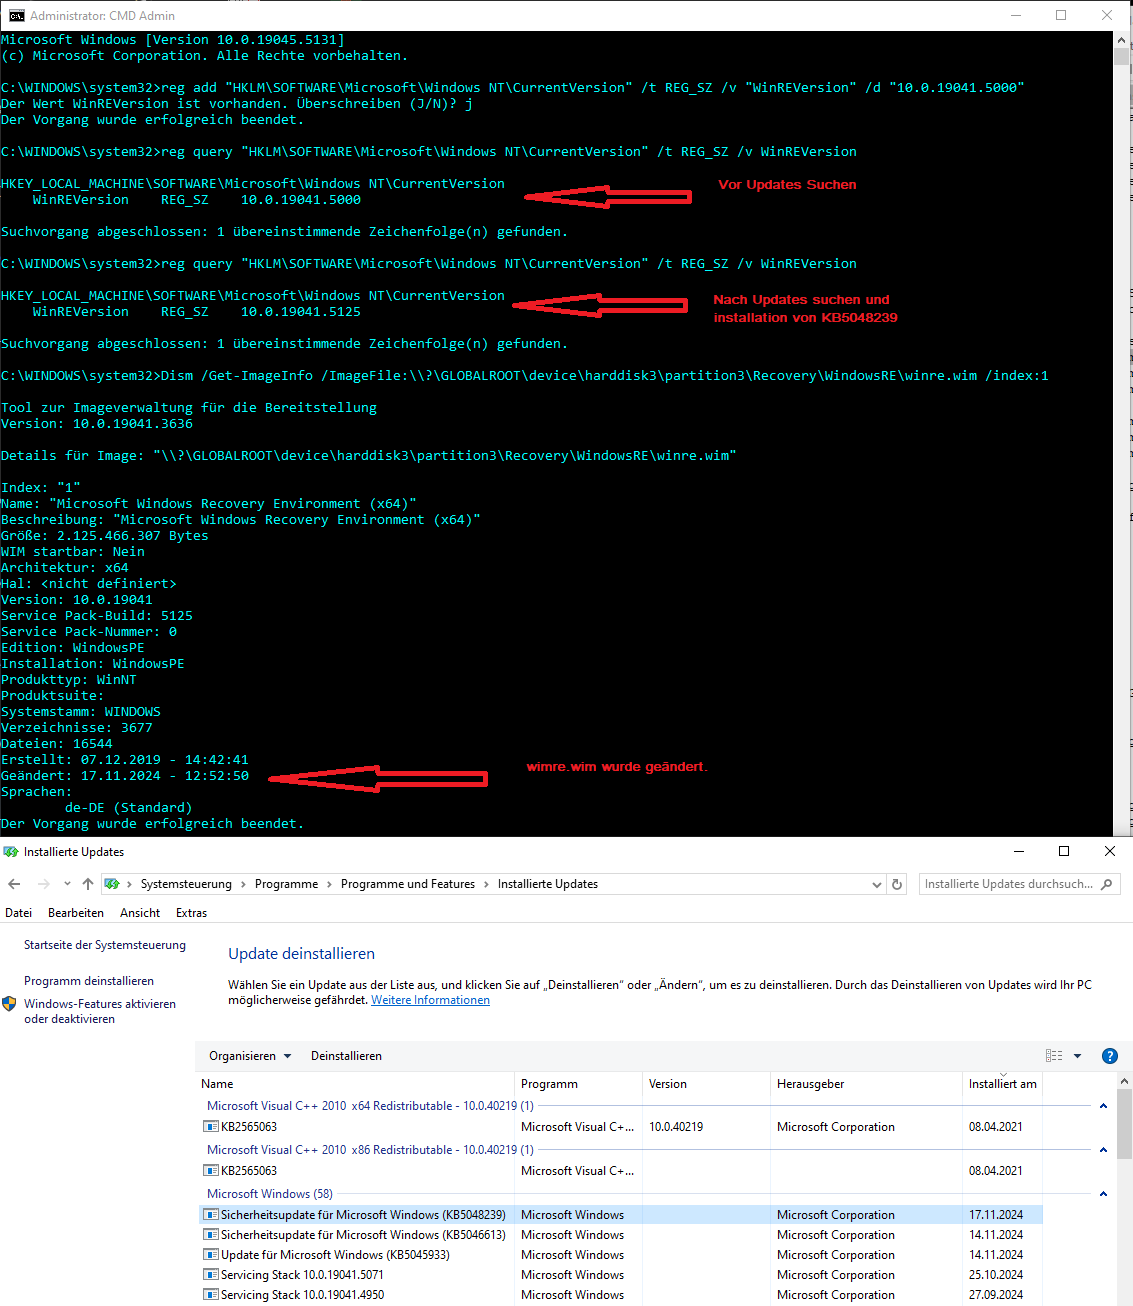The image size is (1133, 1306).
Task: Select Servicing Stack 10.0.19041.4950 entry
Action: (x=302, y=1295)
